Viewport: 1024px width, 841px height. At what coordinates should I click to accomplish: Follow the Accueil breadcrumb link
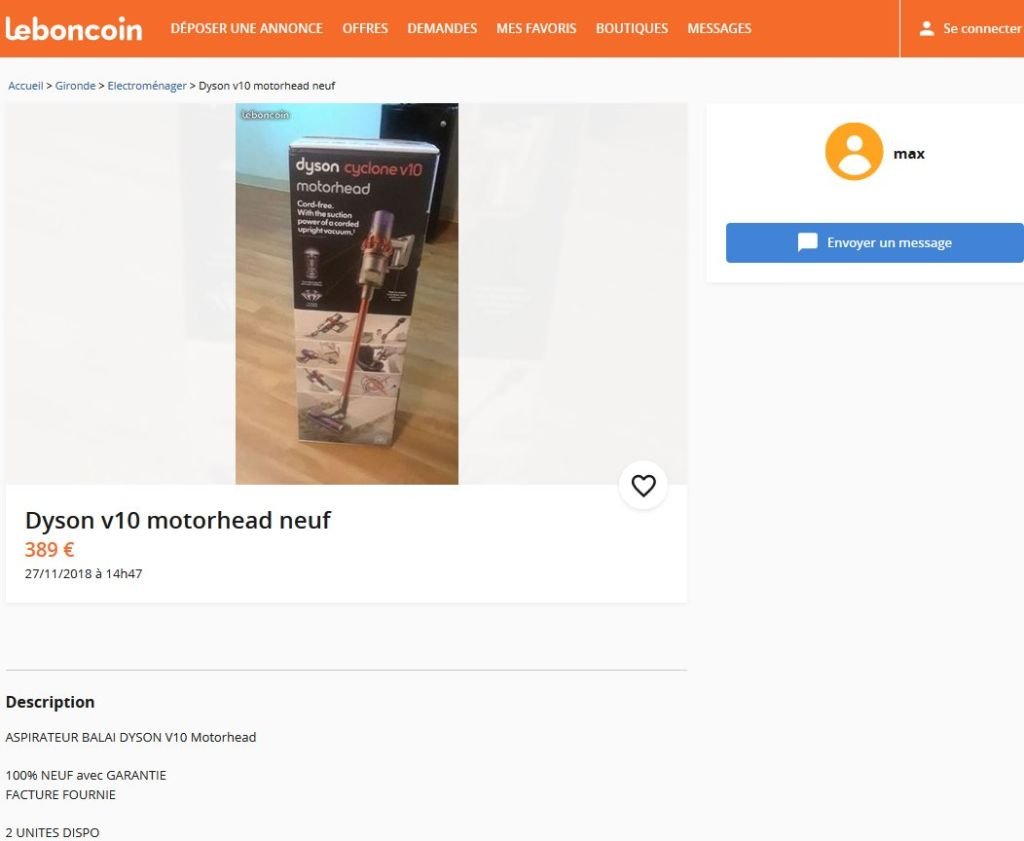(x=25, y=86)
